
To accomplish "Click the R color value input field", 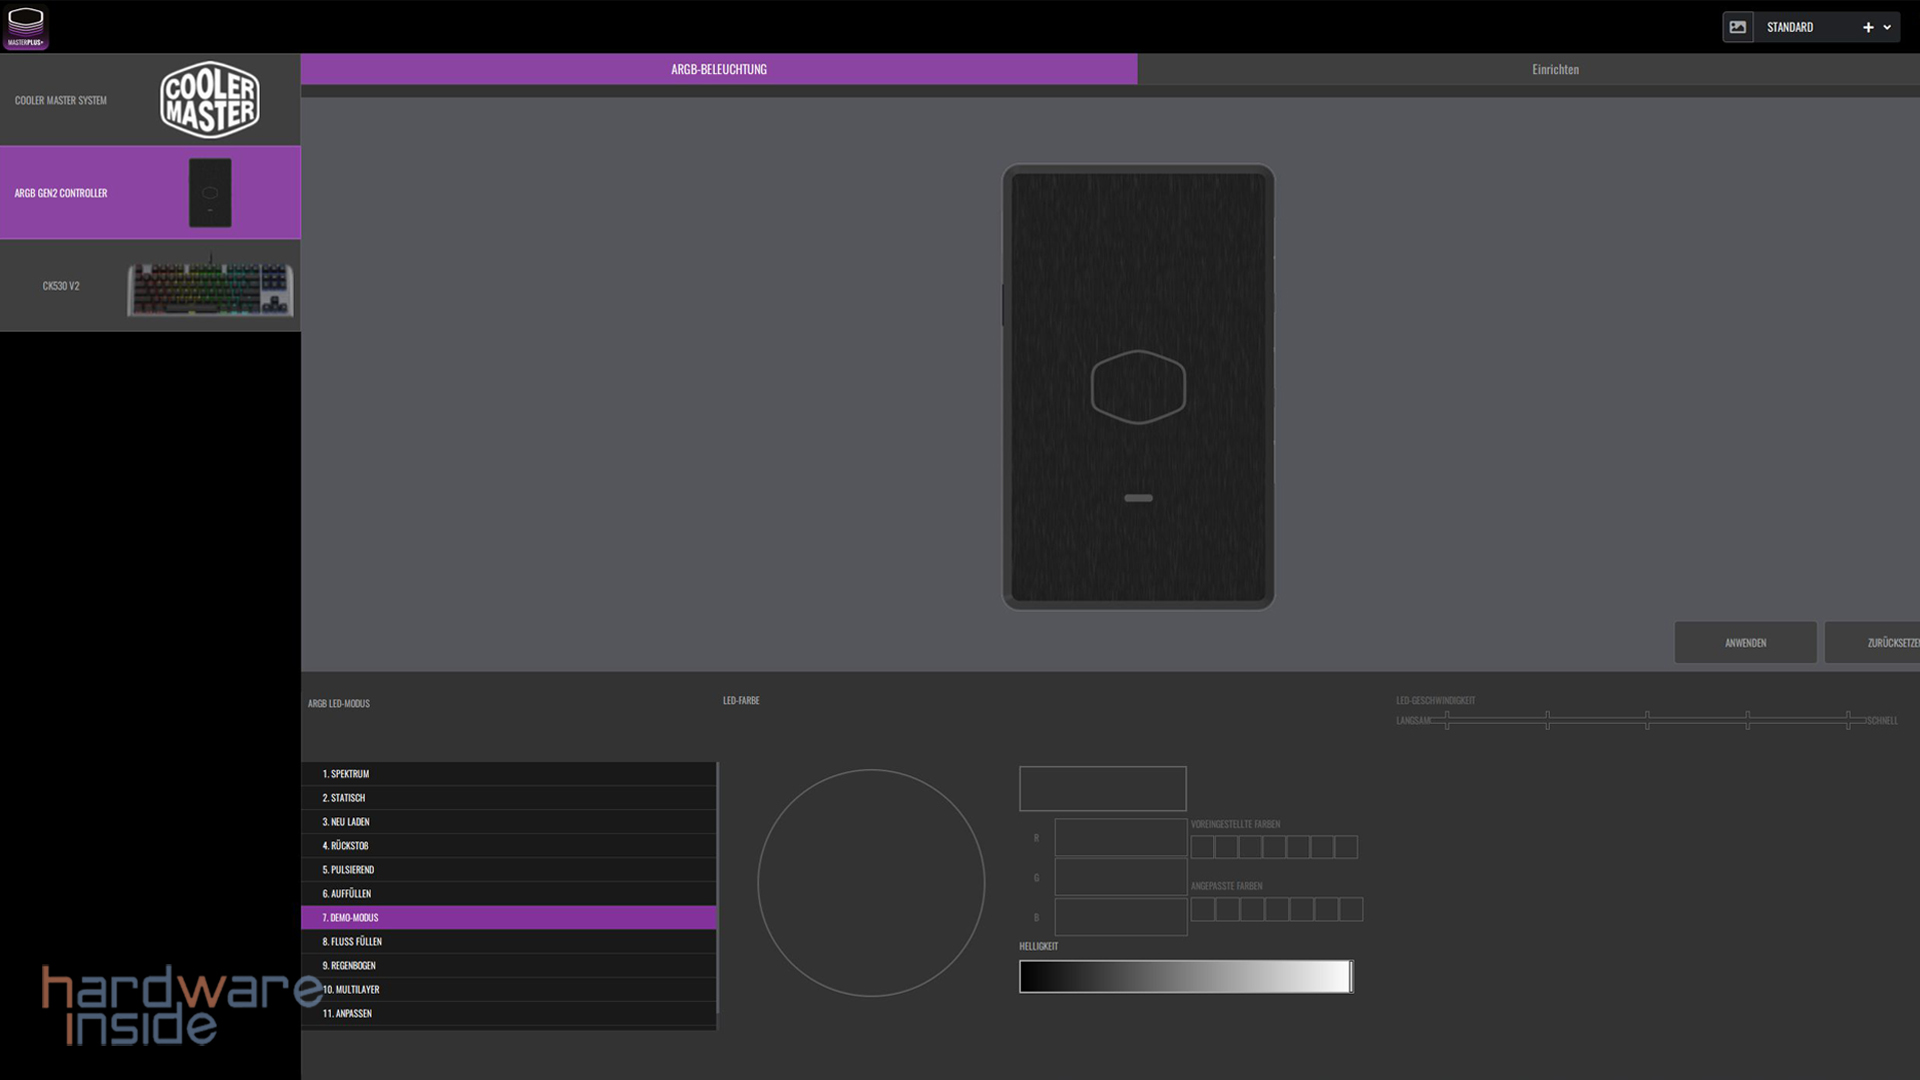I will click(1120, 838).
